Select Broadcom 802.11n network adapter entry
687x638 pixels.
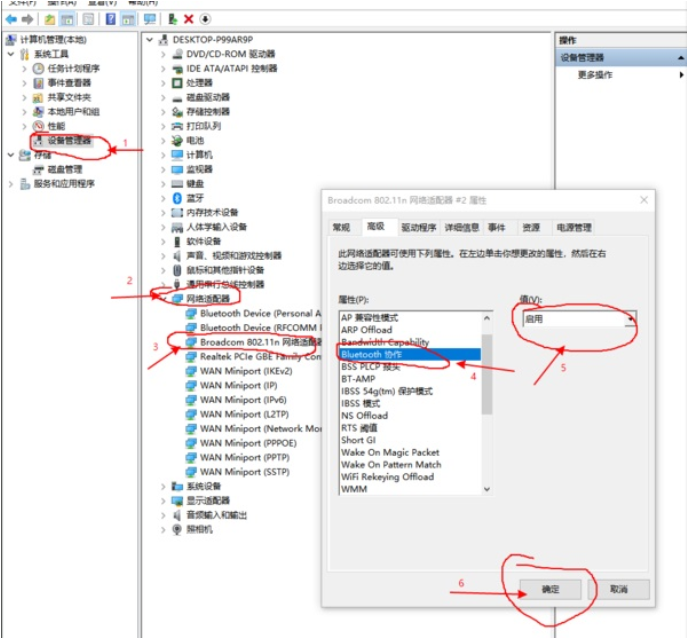point(261,342)
